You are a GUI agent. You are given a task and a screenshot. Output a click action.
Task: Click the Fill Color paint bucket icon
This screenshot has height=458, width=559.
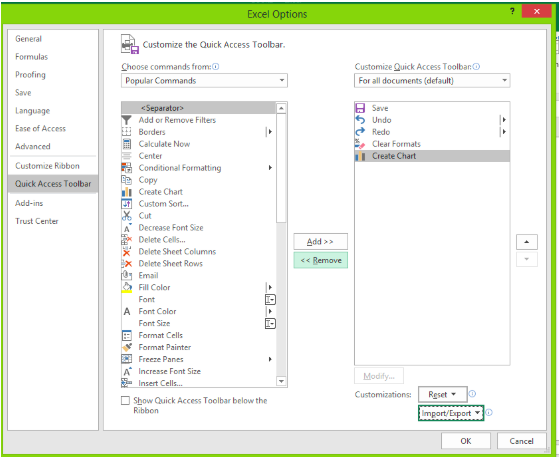click(x=127, y=287)
